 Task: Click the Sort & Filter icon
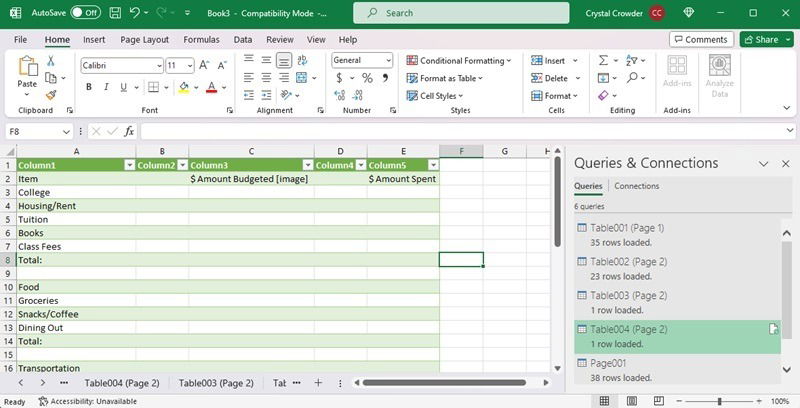click(632, 61)
